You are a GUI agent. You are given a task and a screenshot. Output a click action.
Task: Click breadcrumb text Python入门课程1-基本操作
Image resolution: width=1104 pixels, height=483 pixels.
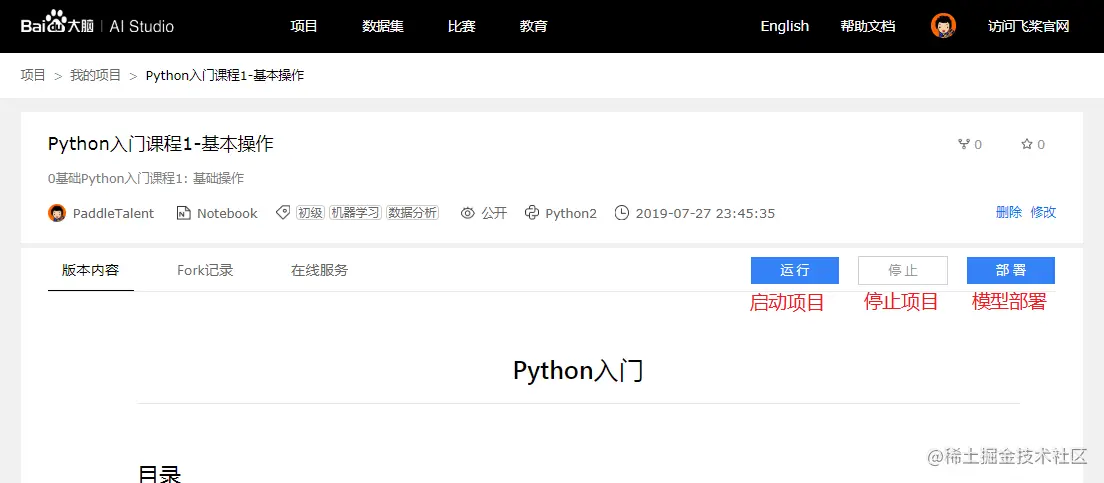click(x=225, y=75)
